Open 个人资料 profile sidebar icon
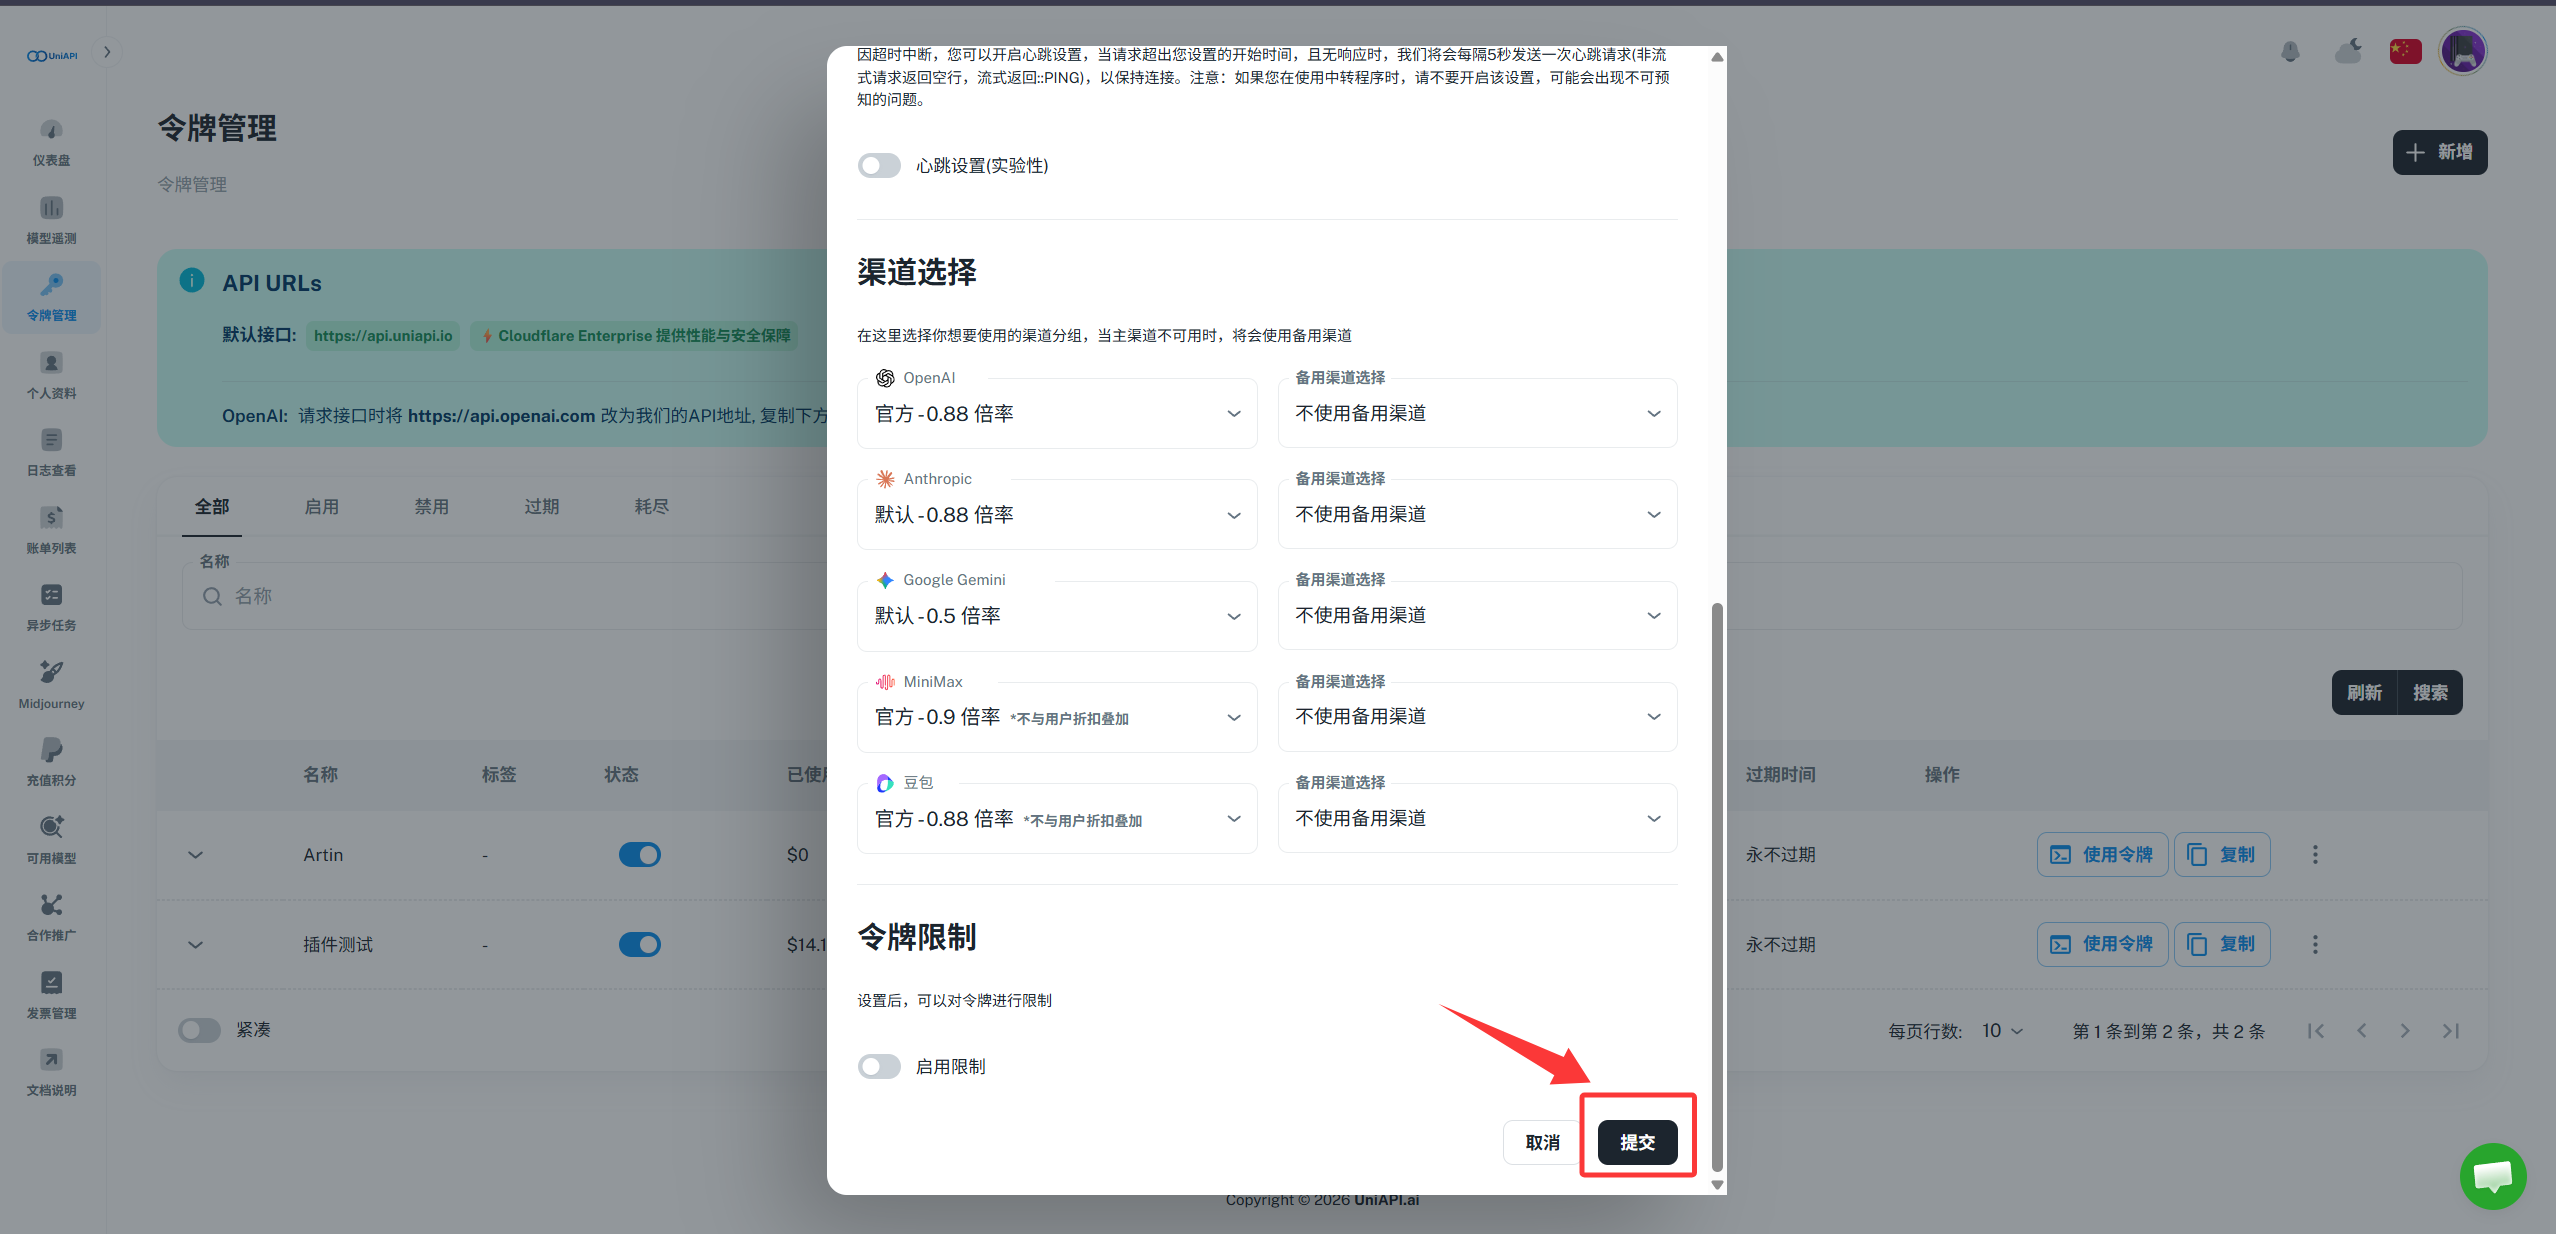The image size is (2556, 1234). (x=51, y=375)
